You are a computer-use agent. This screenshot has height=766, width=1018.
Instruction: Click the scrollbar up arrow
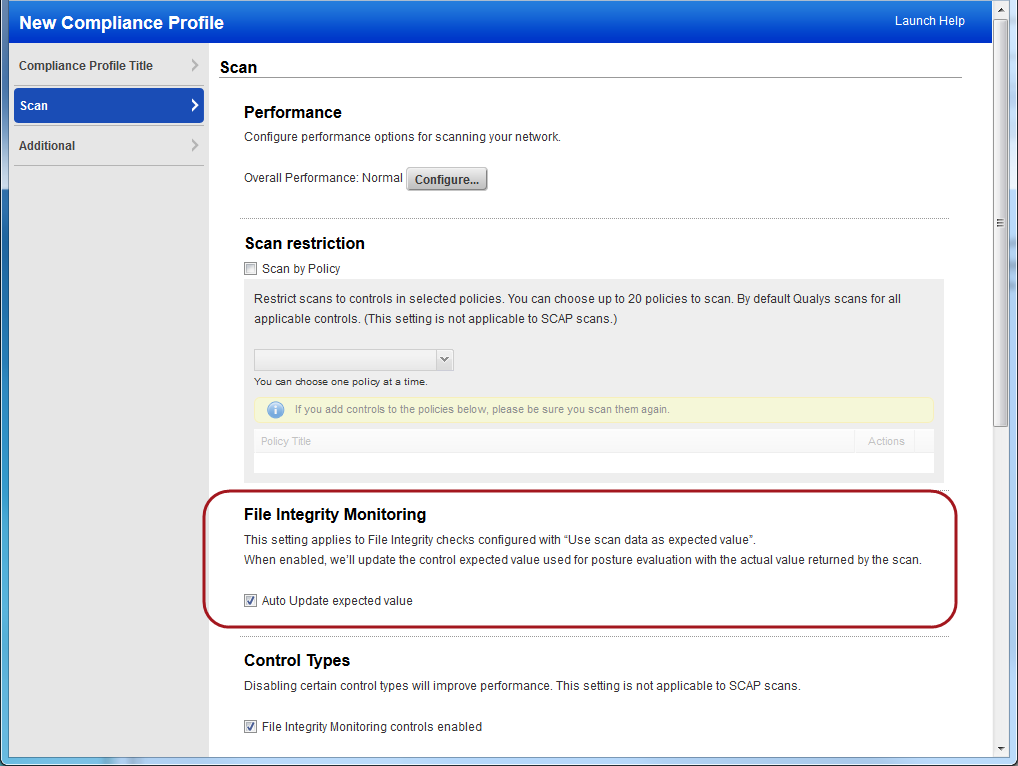click(1002, 11)
